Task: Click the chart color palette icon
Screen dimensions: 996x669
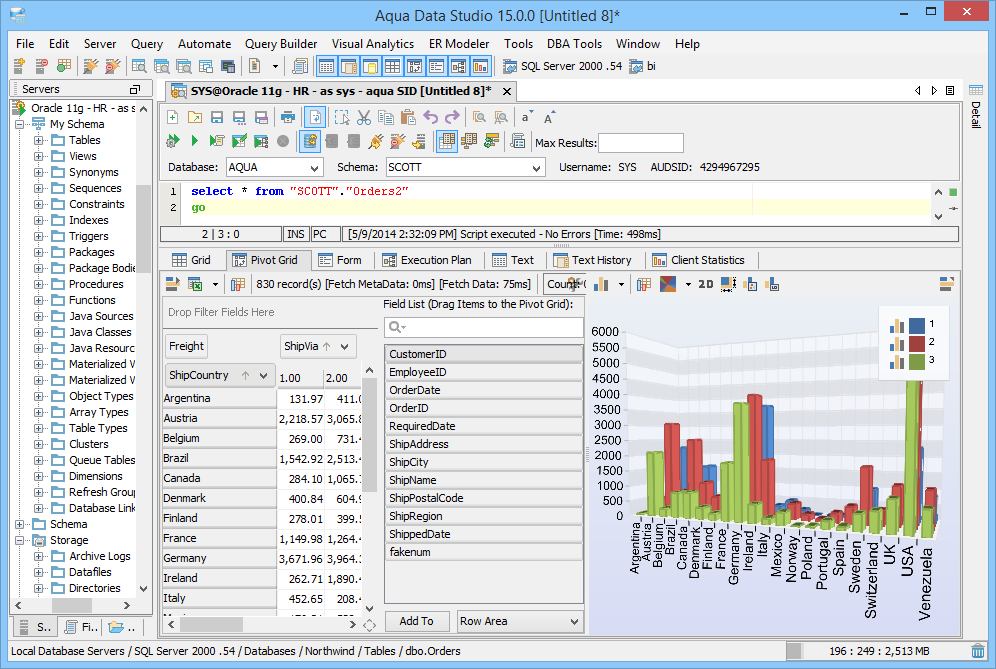Action: point(668,284)
